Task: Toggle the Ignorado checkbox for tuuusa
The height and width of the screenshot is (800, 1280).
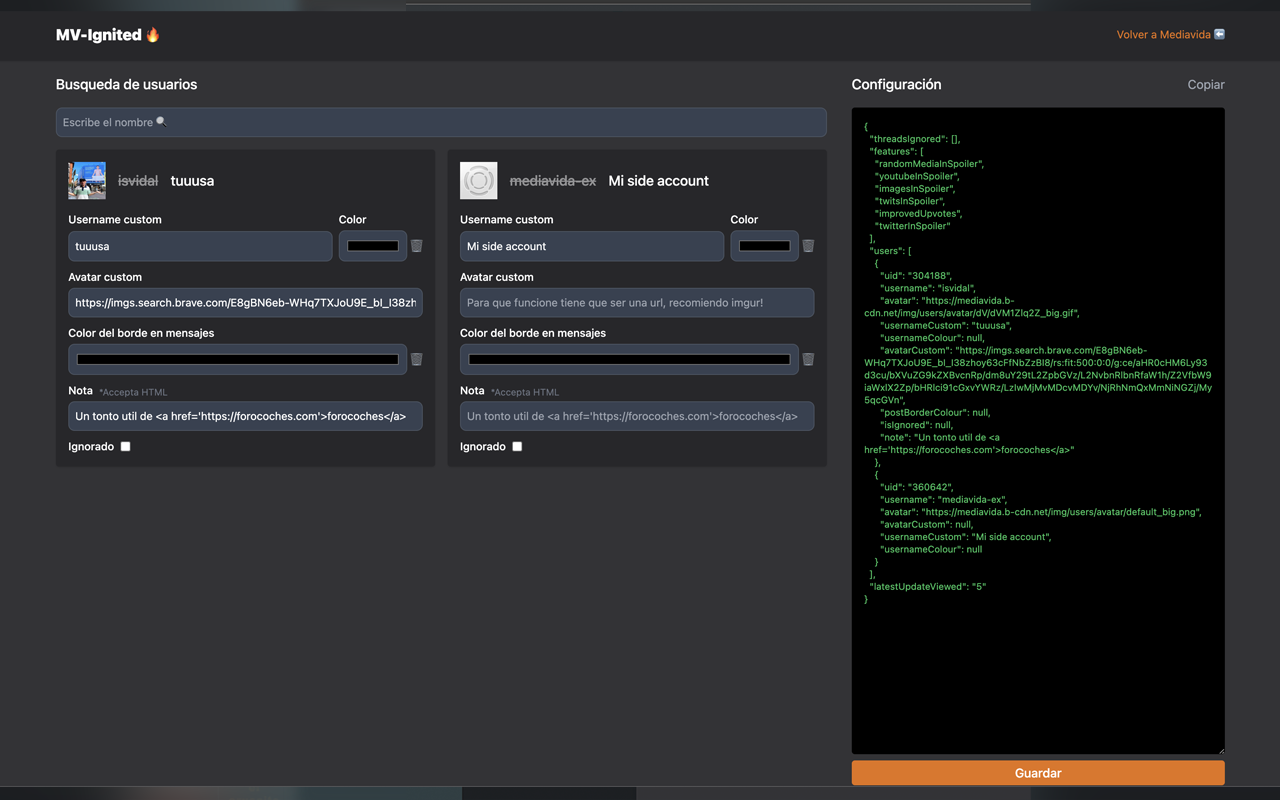Action: [125, 447]
